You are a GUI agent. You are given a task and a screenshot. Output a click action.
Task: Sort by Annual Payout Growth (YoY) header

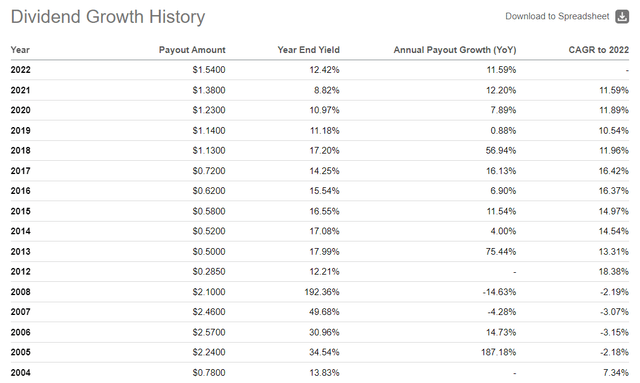(x=455, y=50)
